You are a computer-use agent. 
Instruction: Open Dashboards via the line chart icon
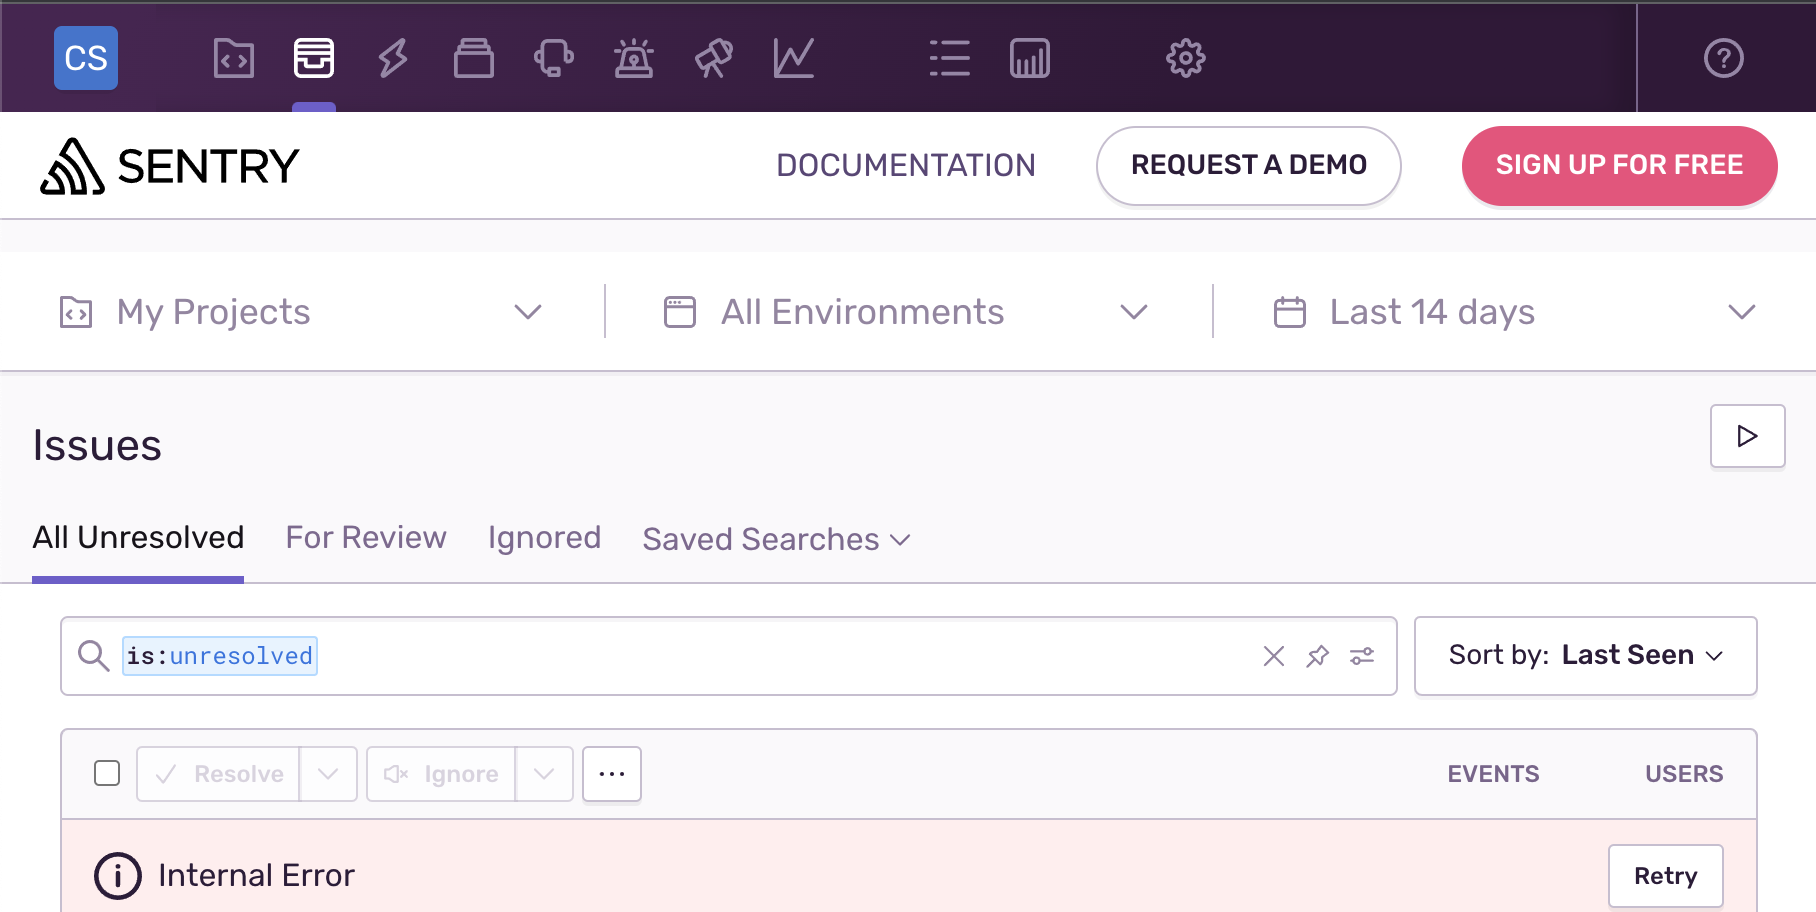(794, 58)
